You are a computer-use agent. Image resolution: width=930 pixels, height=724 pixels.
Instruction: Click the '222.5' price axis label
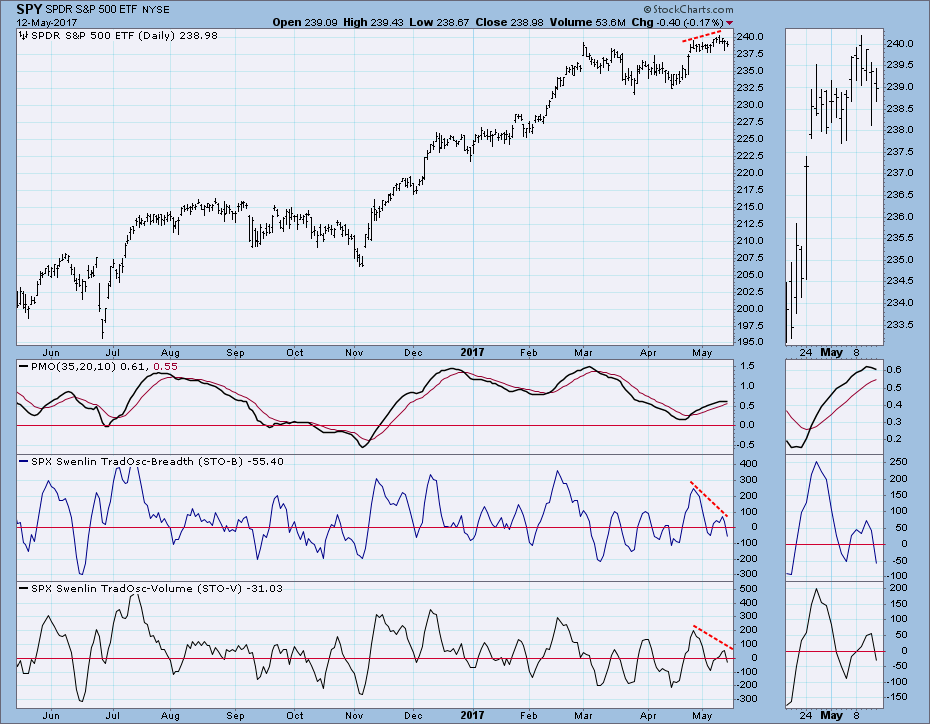751,155
